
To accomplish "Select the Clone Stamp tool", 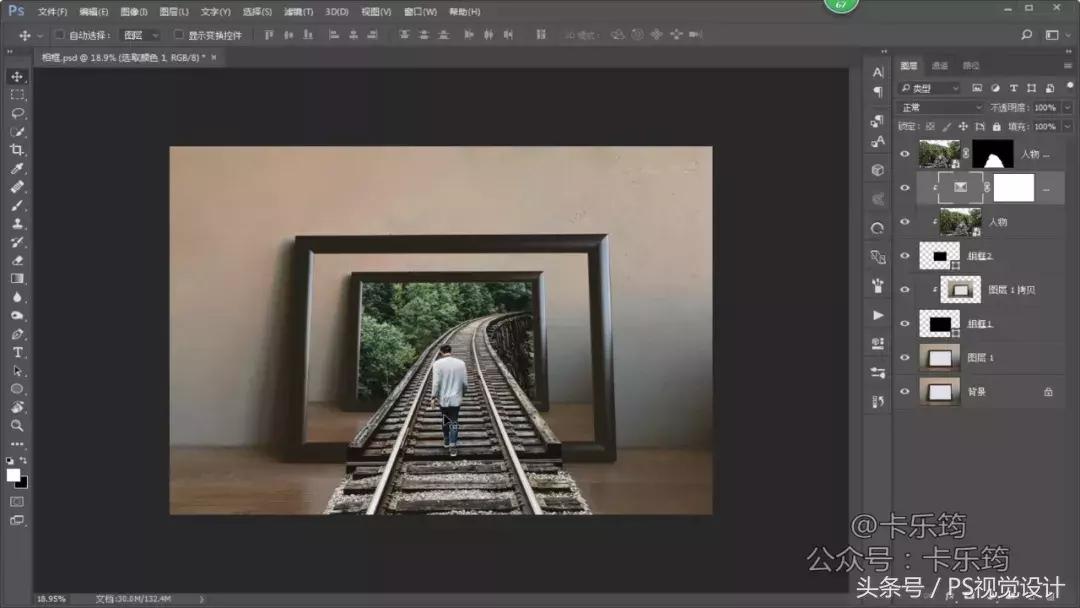I will click(x=17, y=224).
